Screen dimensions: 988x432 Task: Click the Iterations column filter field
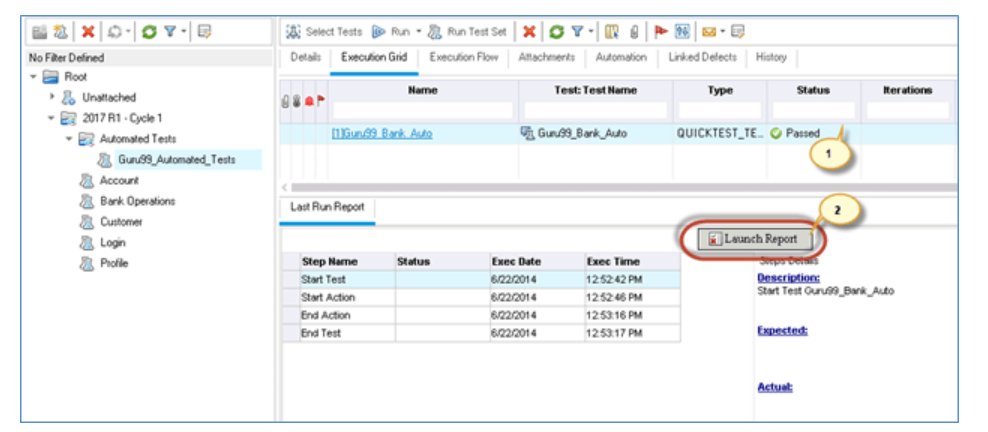pos(907,110)
